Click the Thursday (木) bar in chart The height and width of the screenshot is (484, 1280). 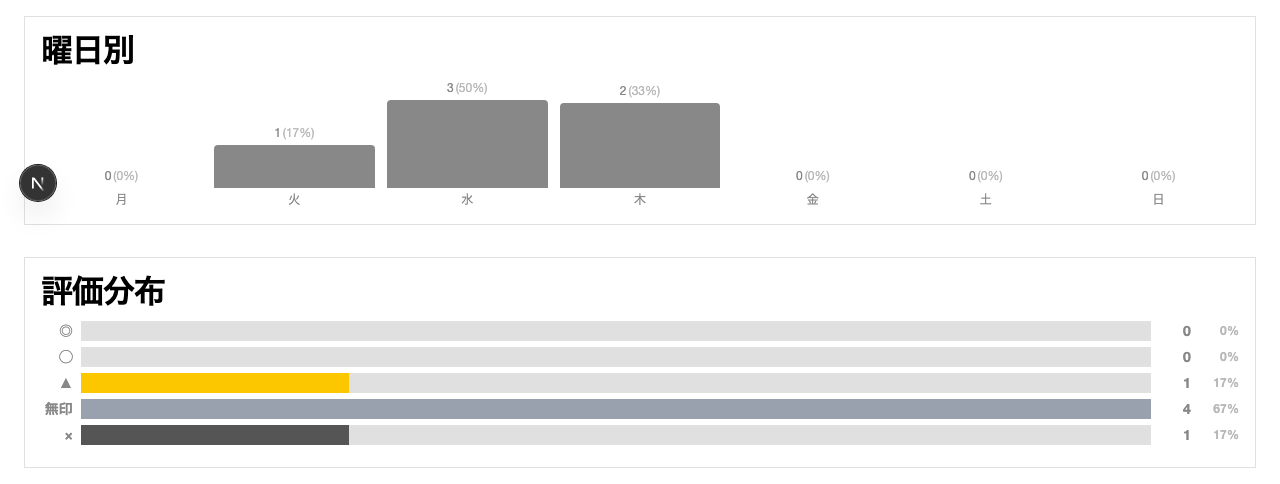640,146
